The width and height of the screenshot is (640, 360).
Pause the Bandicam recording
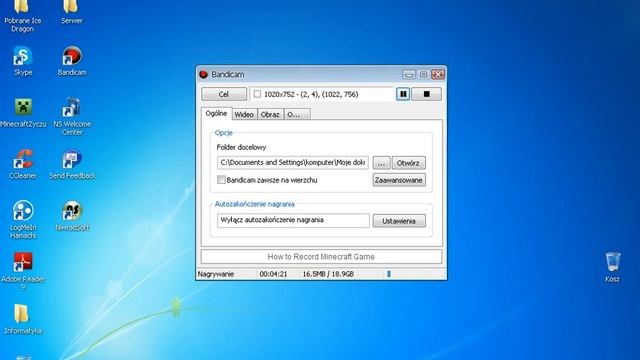pyautogui.click(x=403, y=94)
